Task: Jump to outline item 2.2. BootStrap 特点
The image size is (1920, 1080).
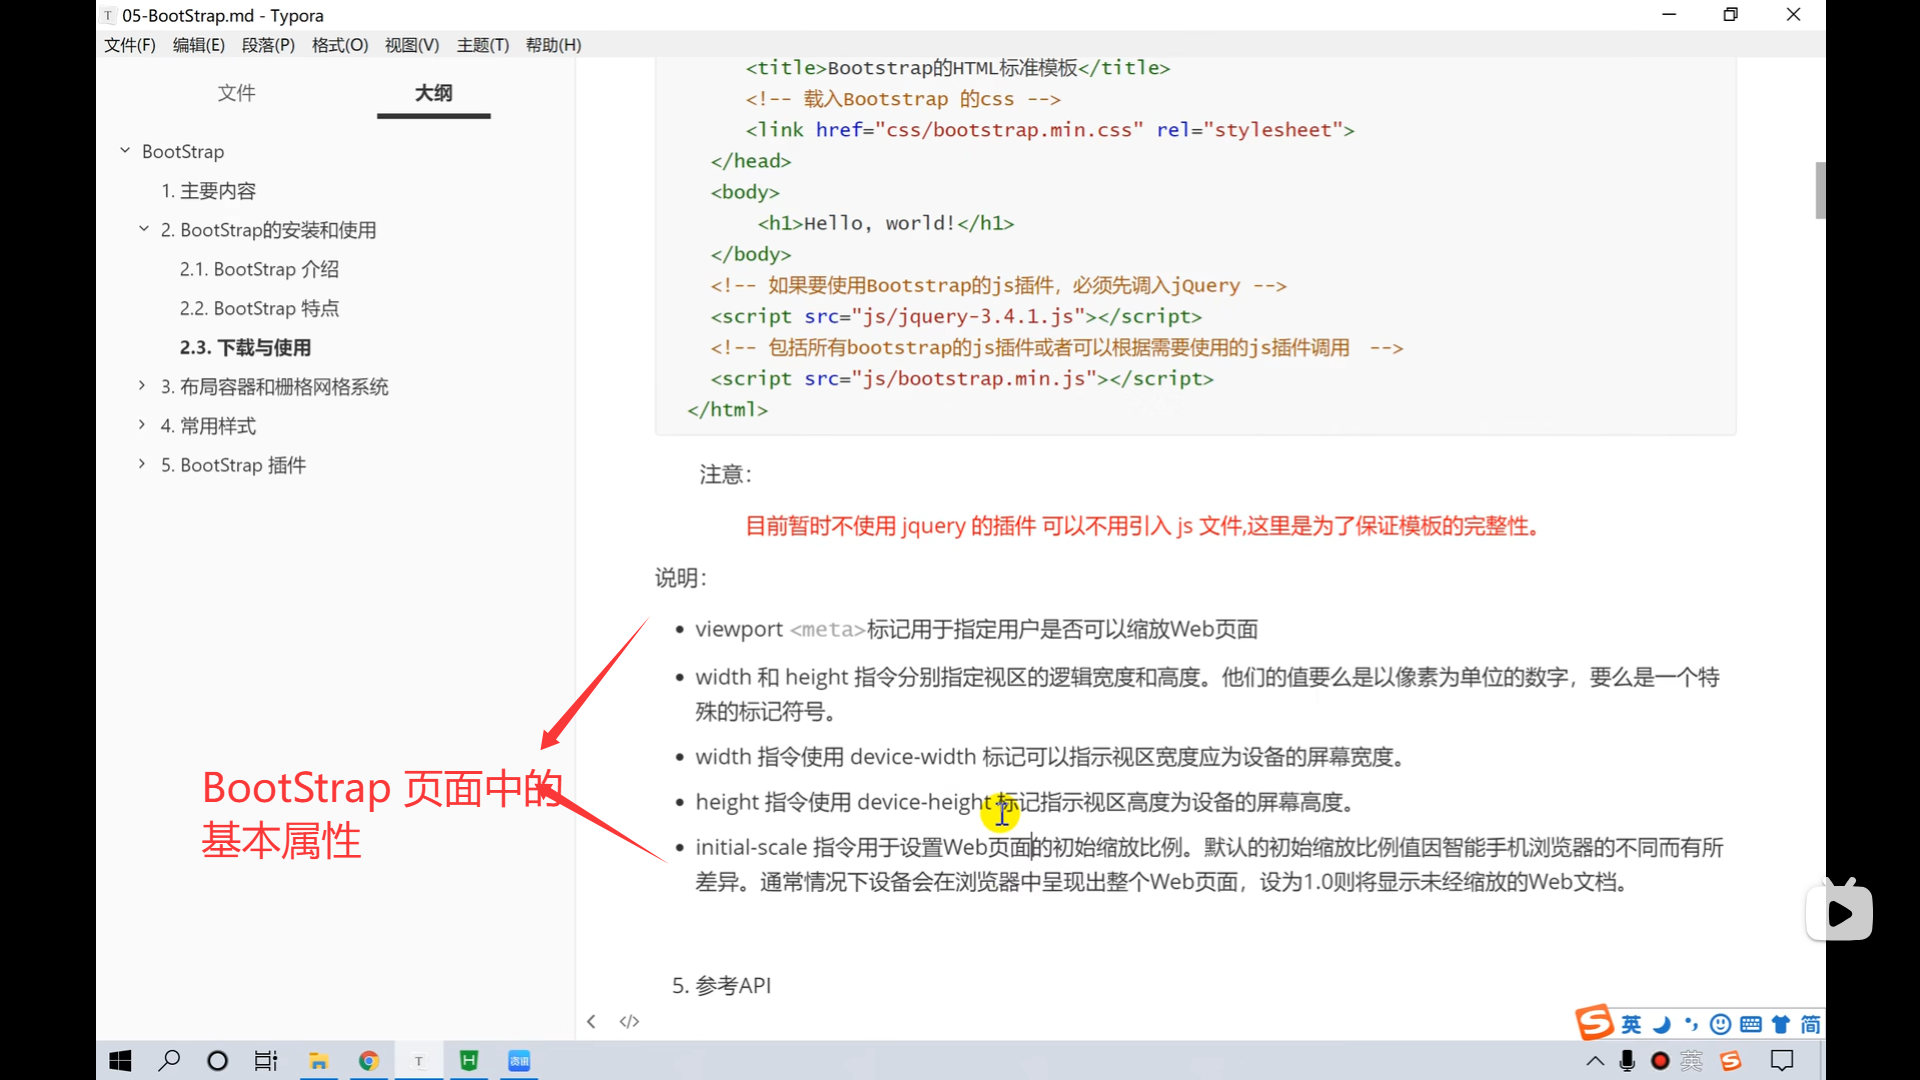Action: point(259,308)
